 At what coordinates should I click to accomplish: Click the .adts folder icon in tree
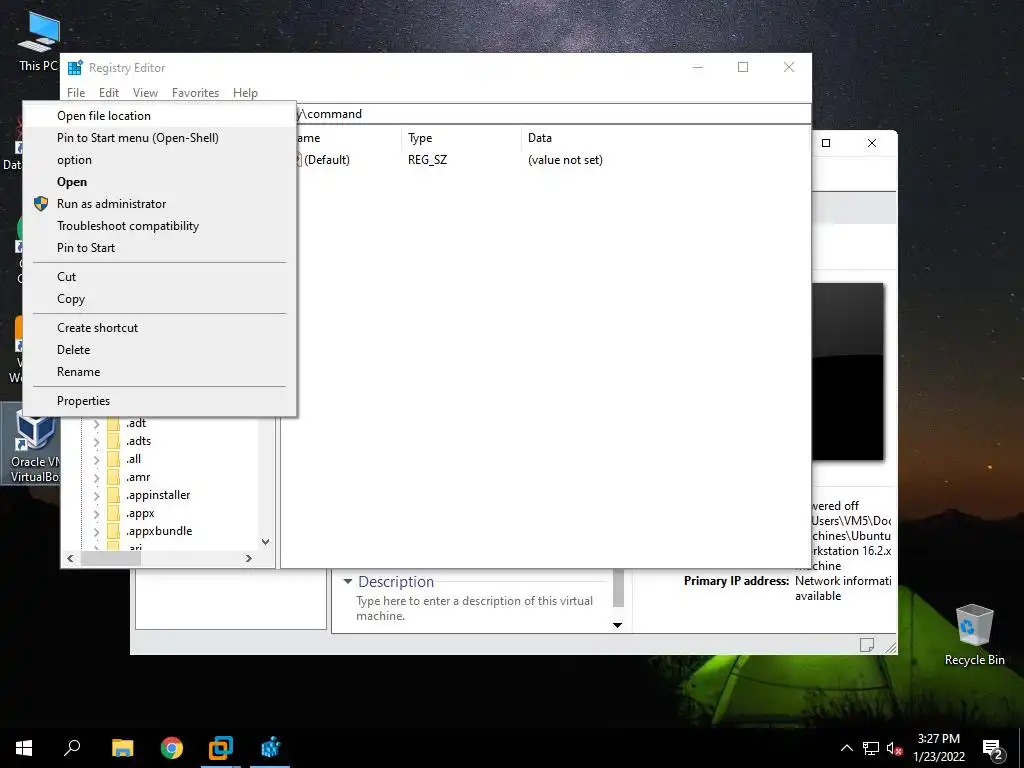tap(114, 441)
